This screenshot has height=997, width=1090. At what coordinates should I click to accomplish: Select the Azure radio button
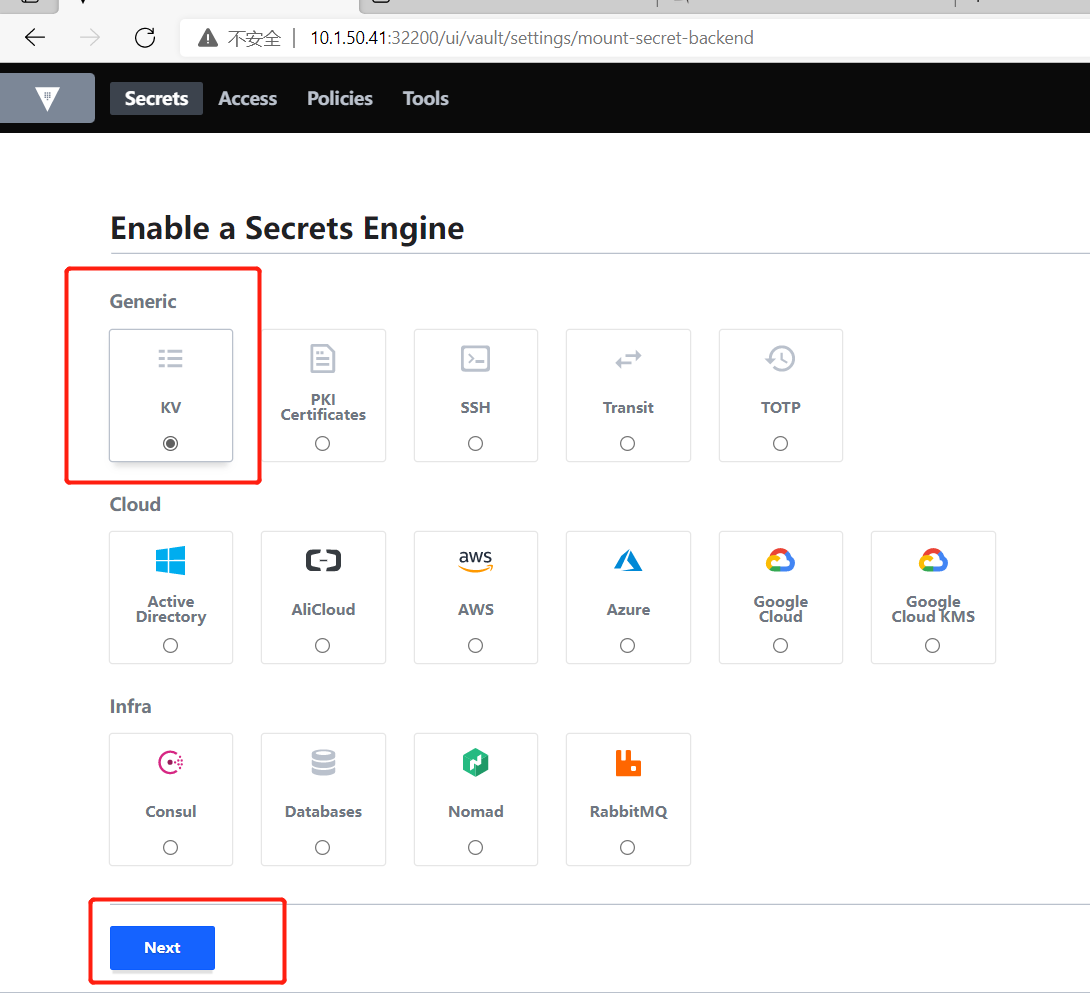point(628,646)
